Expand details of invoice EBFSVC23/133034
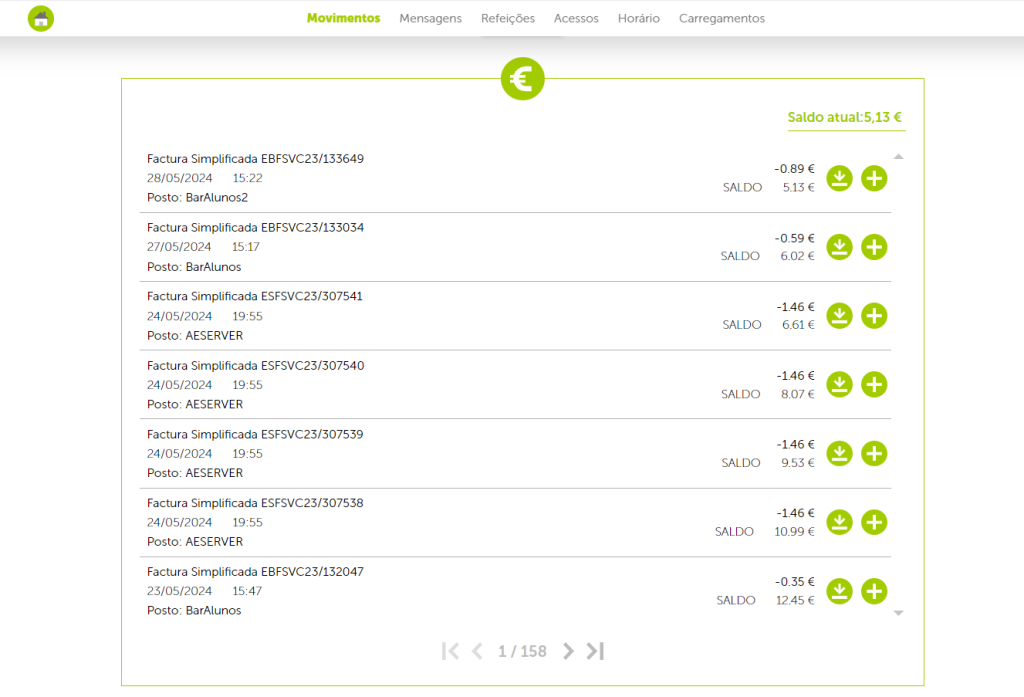The height and width of the screenshot is (697, 1024). (x=874, y=247)
